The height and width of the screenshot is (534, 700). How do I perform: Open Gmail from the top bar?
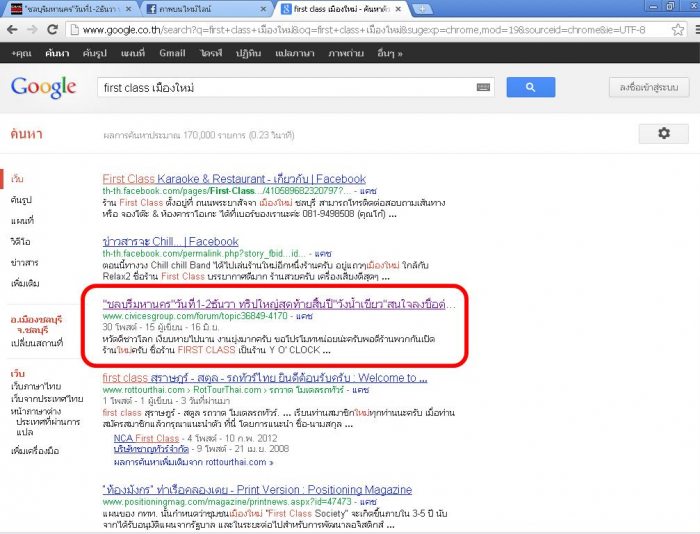pyautogui.click(x=172, y=53)
